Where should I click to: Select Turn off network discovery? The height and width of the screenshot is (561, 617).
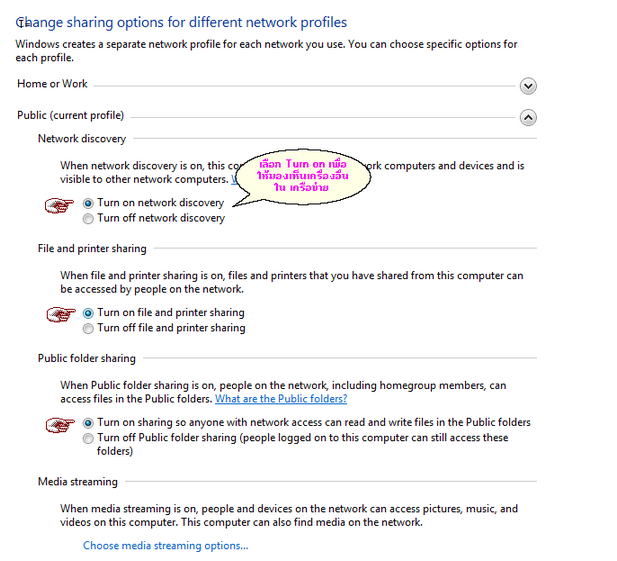[x=89, y=218]
